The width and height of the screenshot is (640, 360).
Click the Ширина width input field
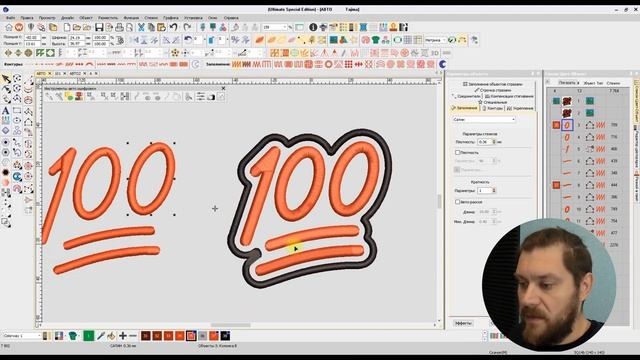click(x=76, y=38)
